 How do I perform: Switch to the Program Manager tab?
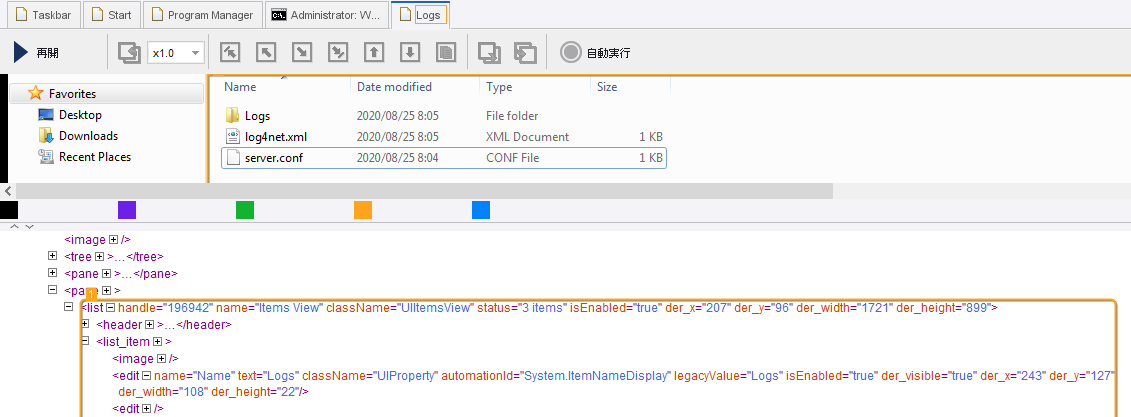coord(203,15)
